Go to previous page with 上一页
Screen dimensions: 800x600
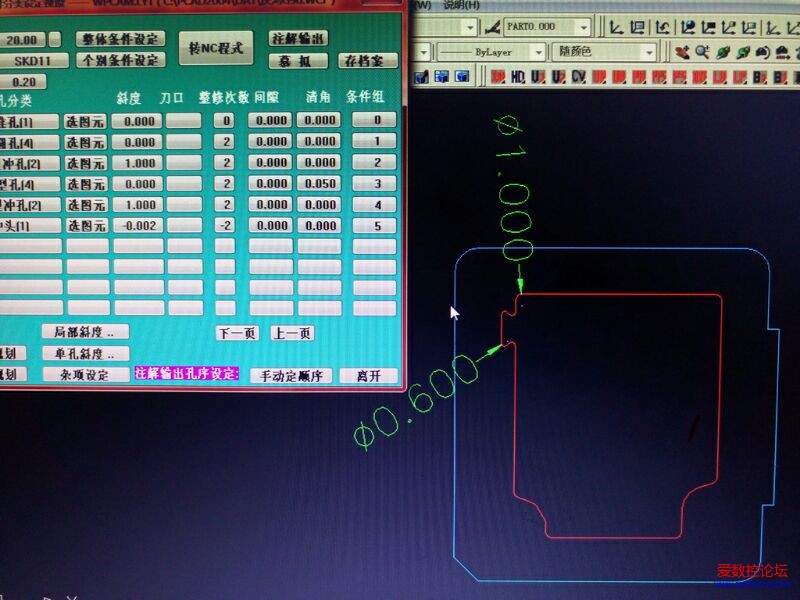click(292, 333)
